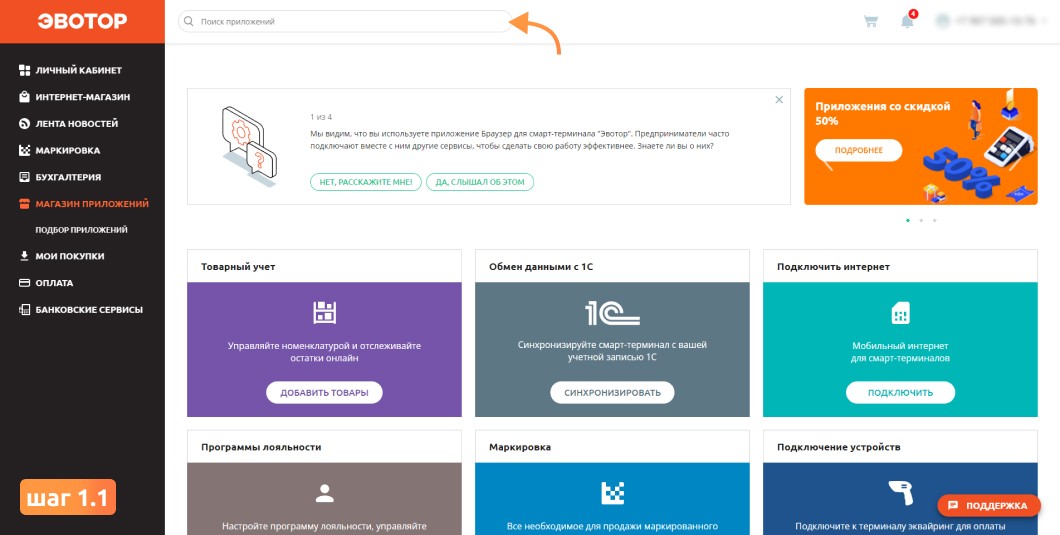Open the notifications bell icon
This screenshot has width=1060, height=535.
(x=907, y=22)
